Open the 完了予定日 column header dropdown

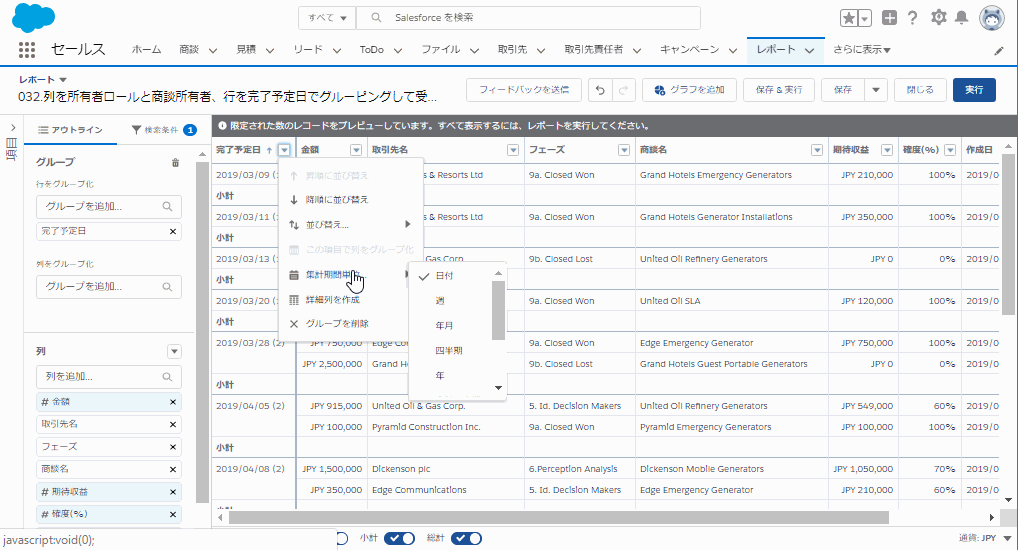coord(284,150)
